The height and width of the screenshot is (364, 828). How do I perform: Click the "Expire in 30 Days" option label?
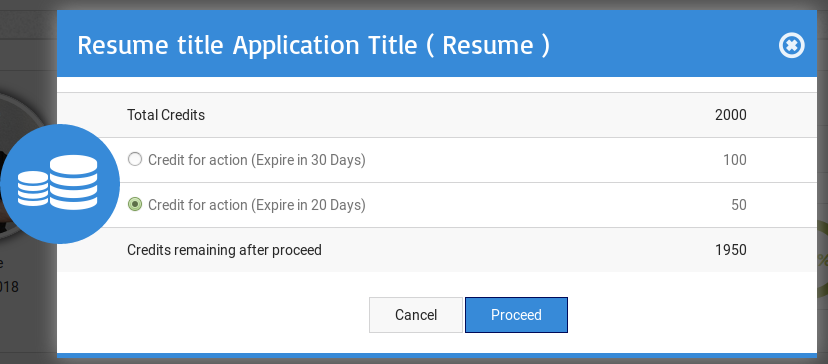pyautogui.click(x=257, y=160)
